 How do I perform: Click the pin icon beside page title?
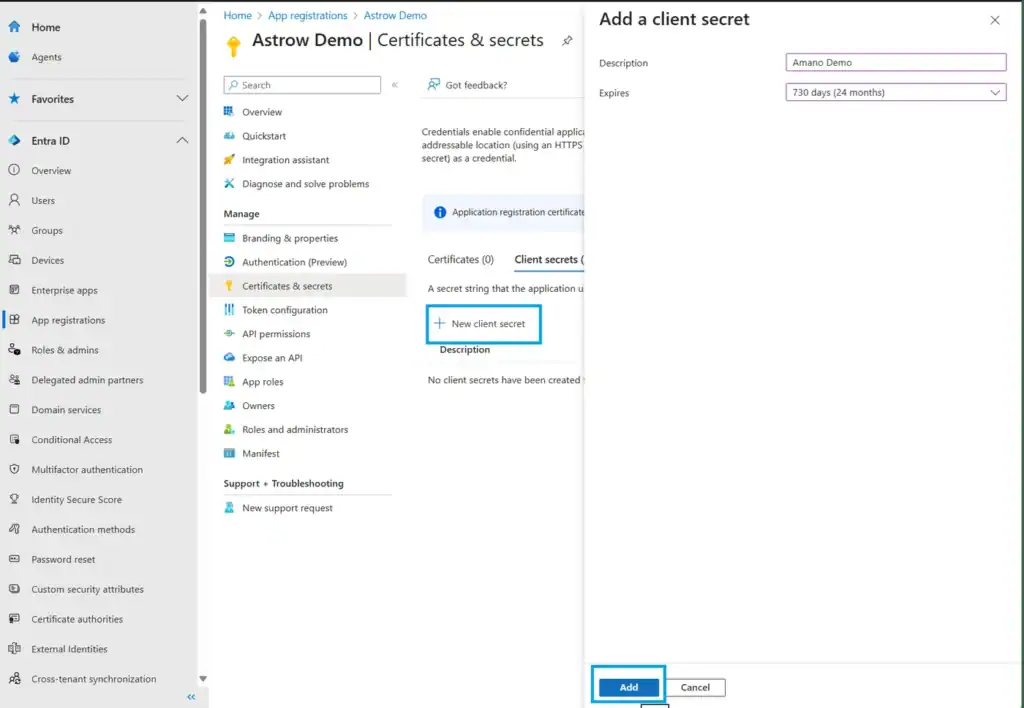coord(567,40)
